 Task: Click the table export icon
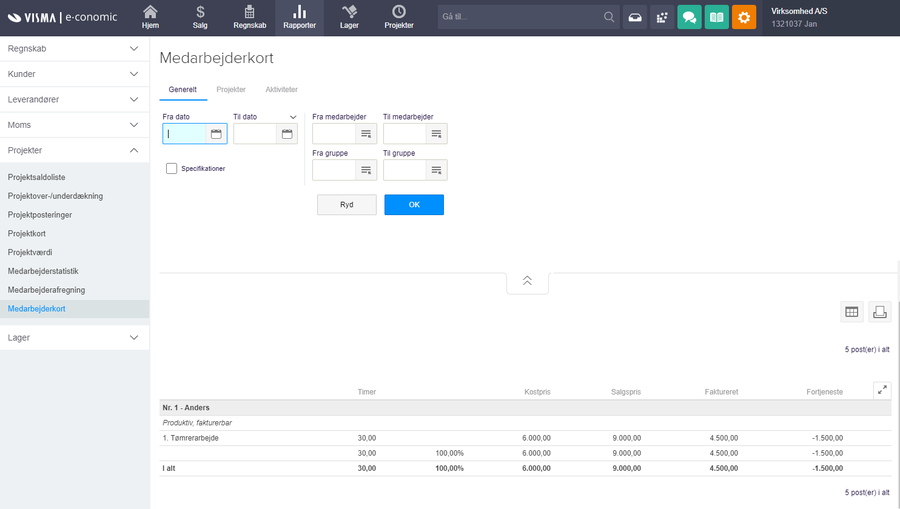pos(852,312)
